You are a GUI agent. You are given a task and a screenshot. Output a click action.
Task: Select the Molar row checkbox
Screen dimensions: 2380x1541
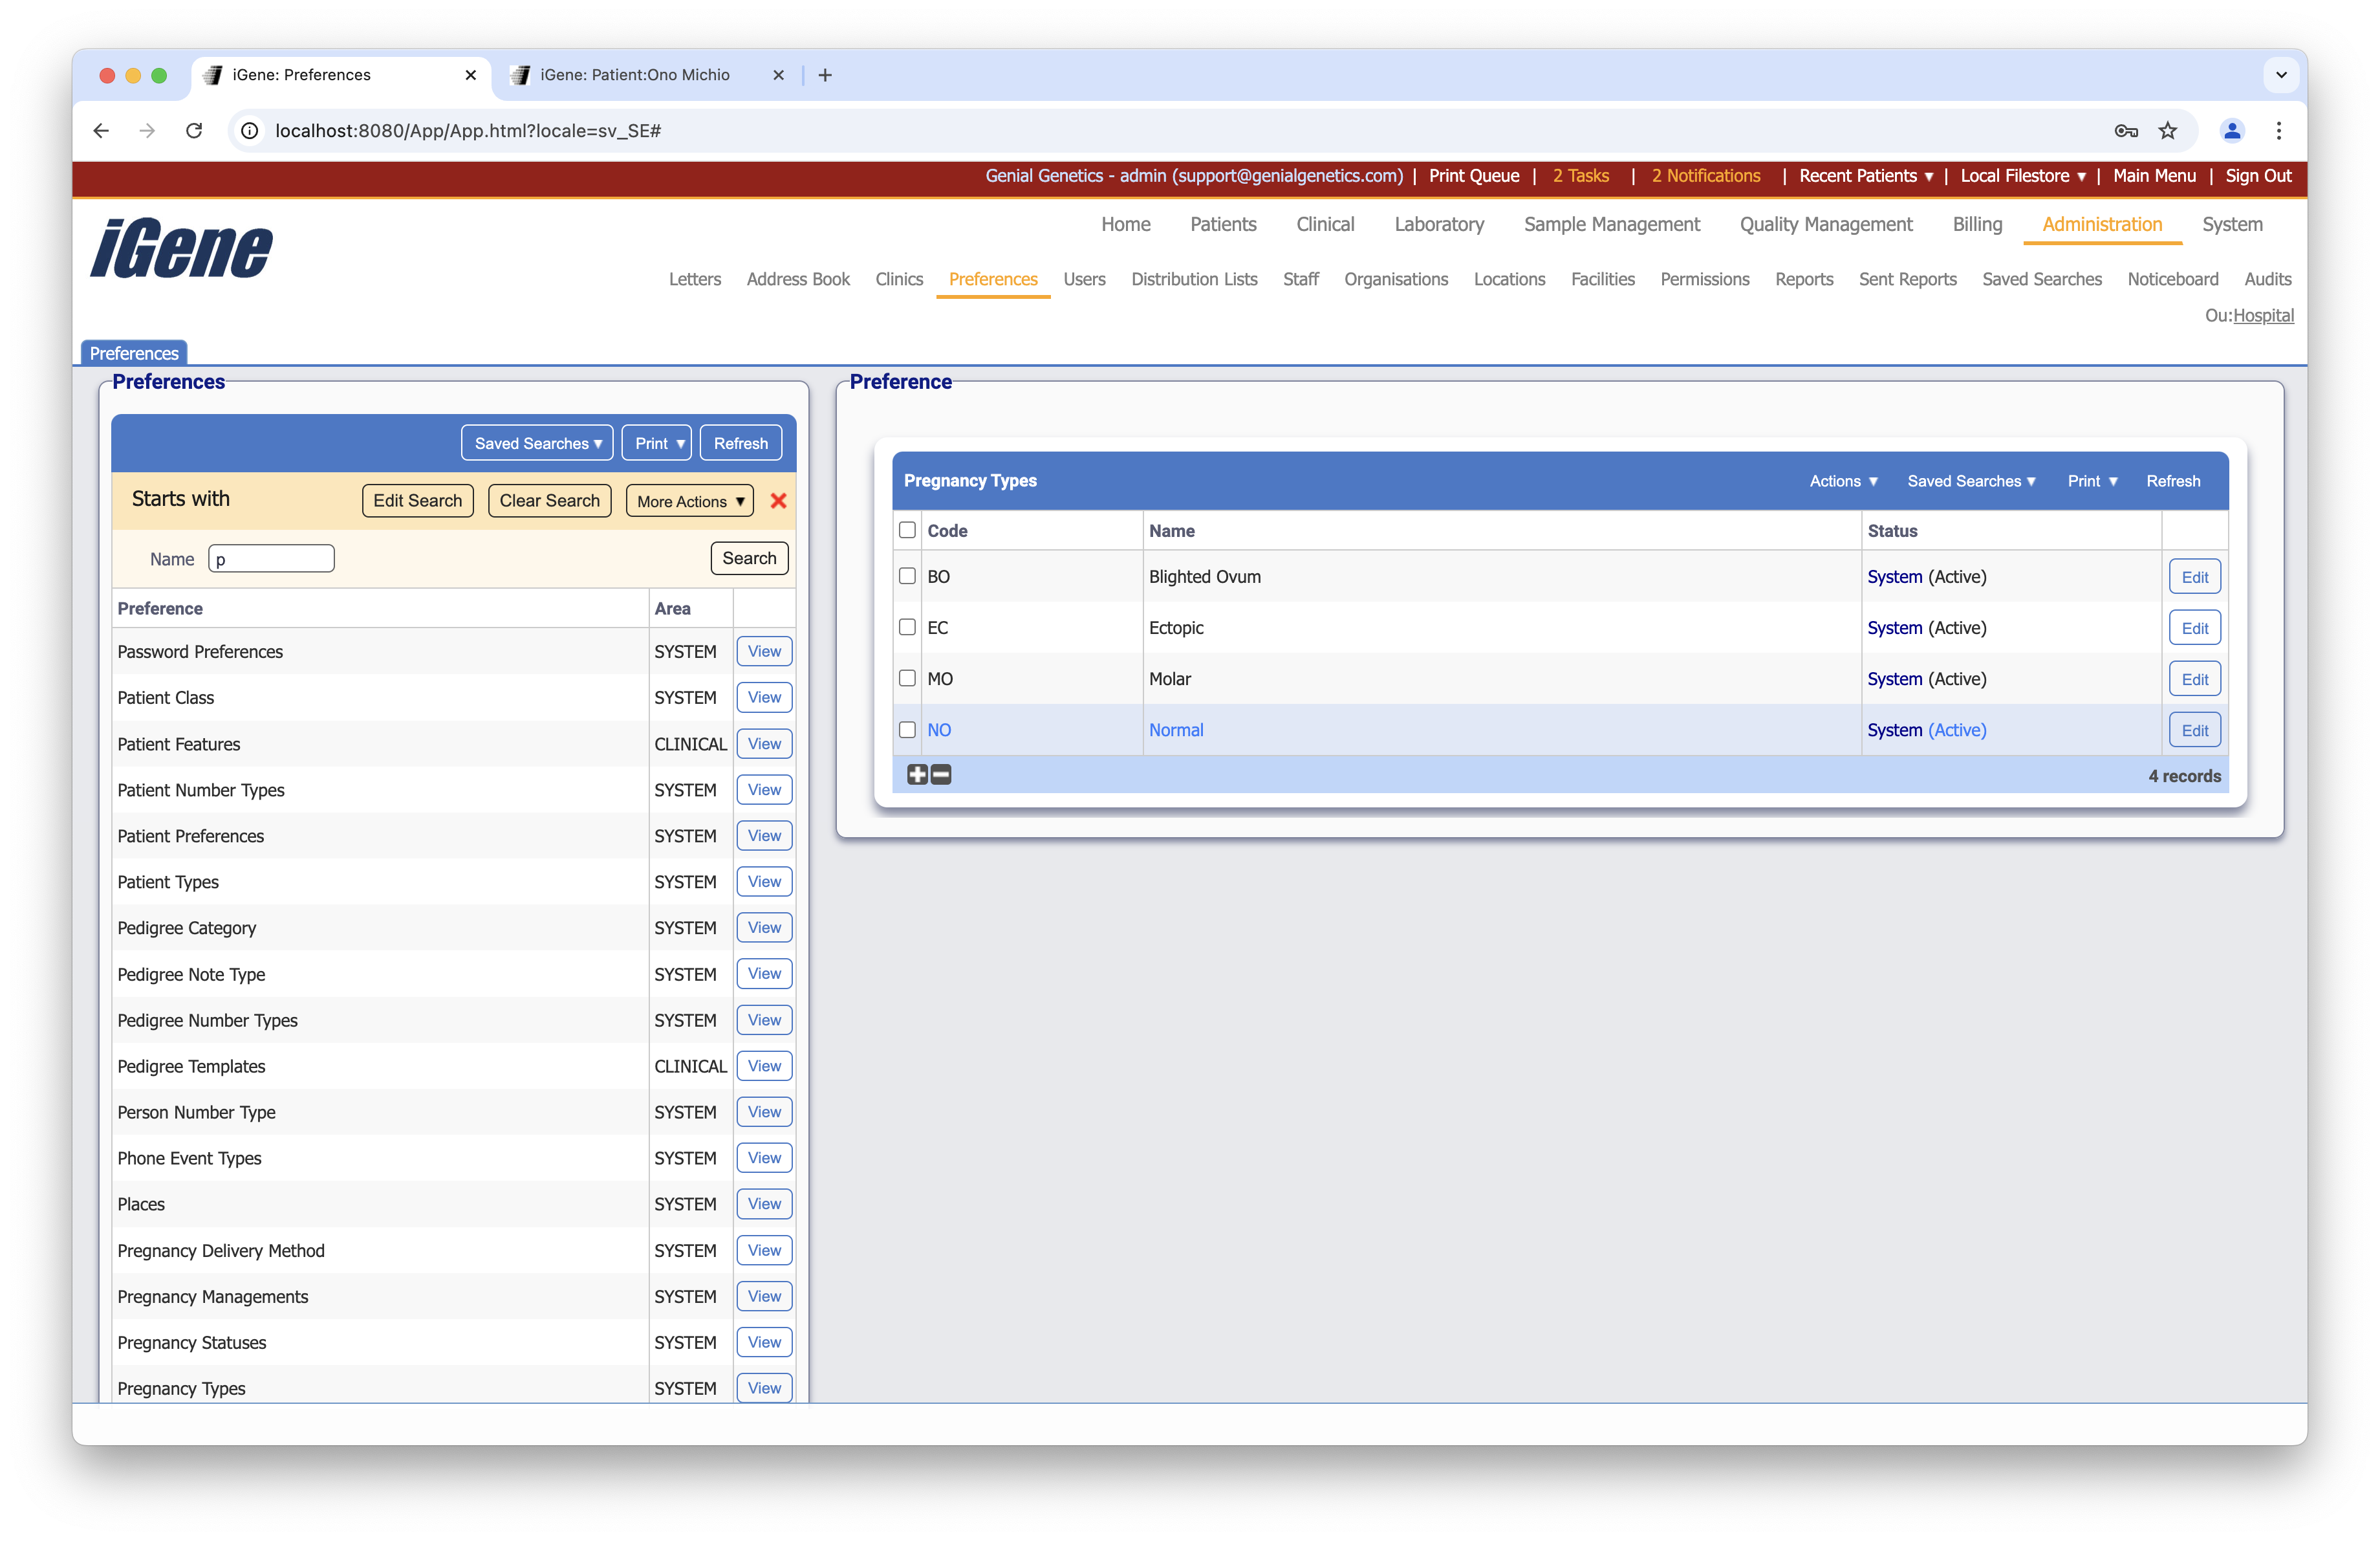[907, 678]
